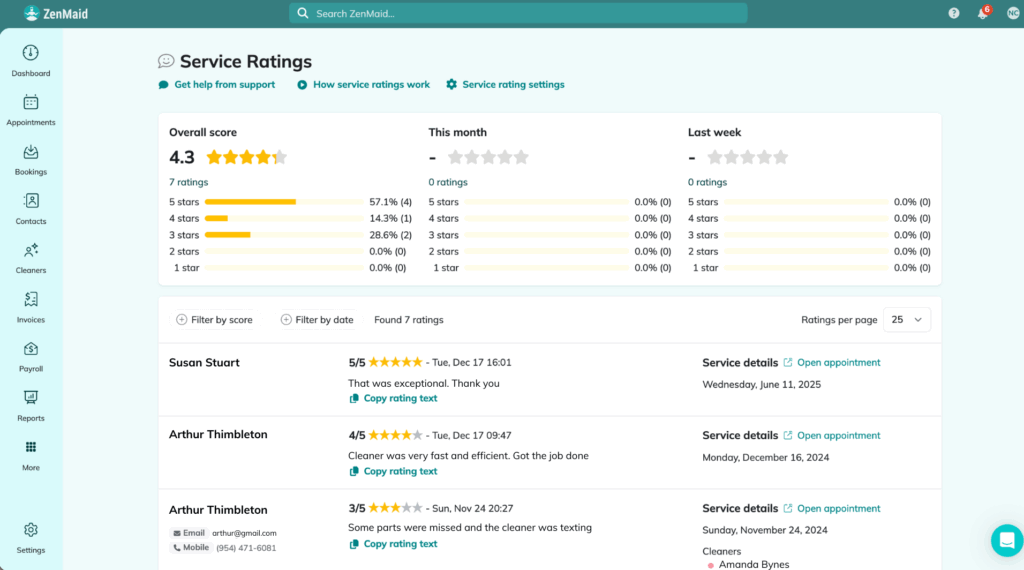Add a Filter by score filter
The height and width of the screenshot is (570, 1024).
tap(214, 320)
